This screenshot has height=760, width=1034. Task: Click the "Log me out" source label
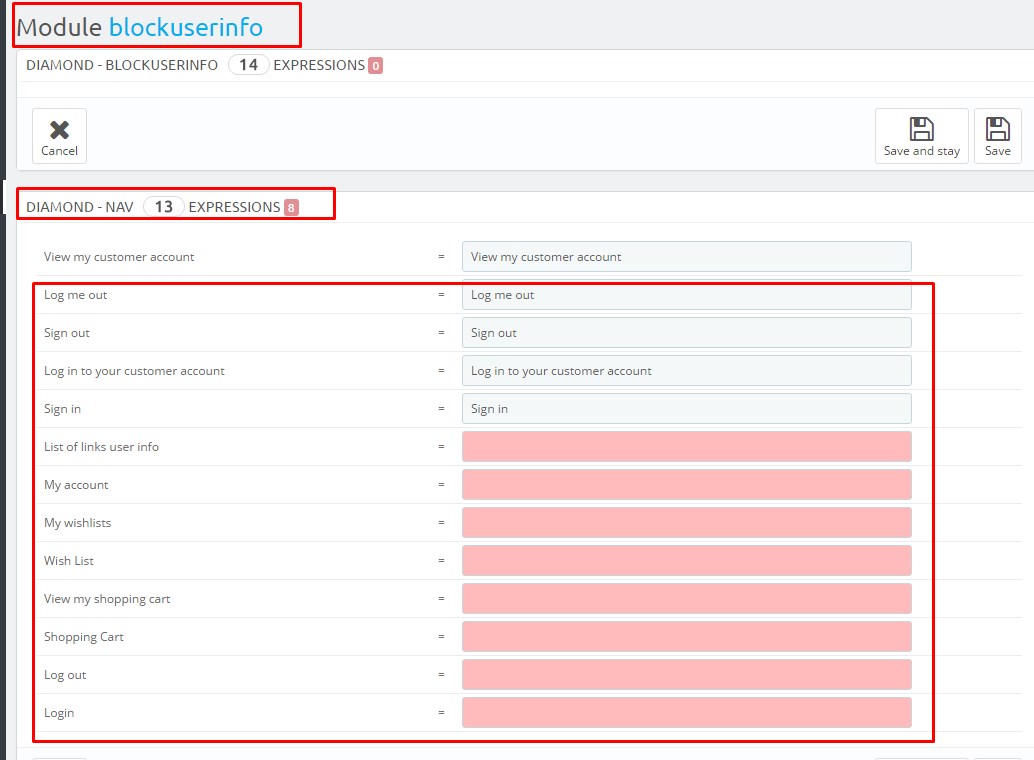75,295
